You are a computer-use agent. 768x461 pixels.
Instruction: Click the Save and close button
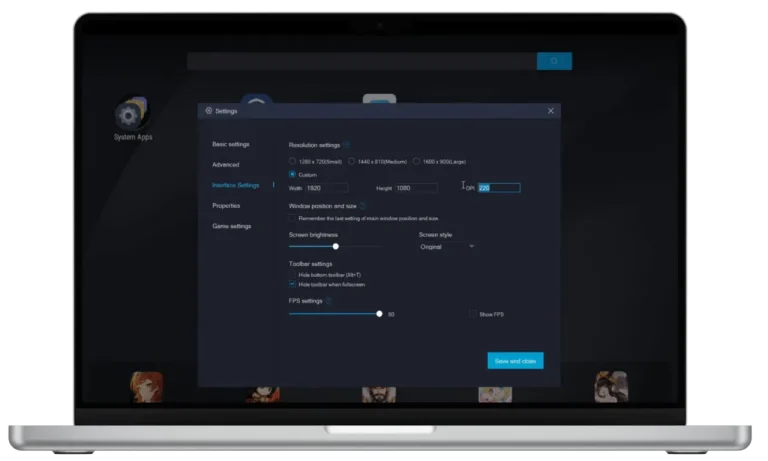[x=515, y=361]
